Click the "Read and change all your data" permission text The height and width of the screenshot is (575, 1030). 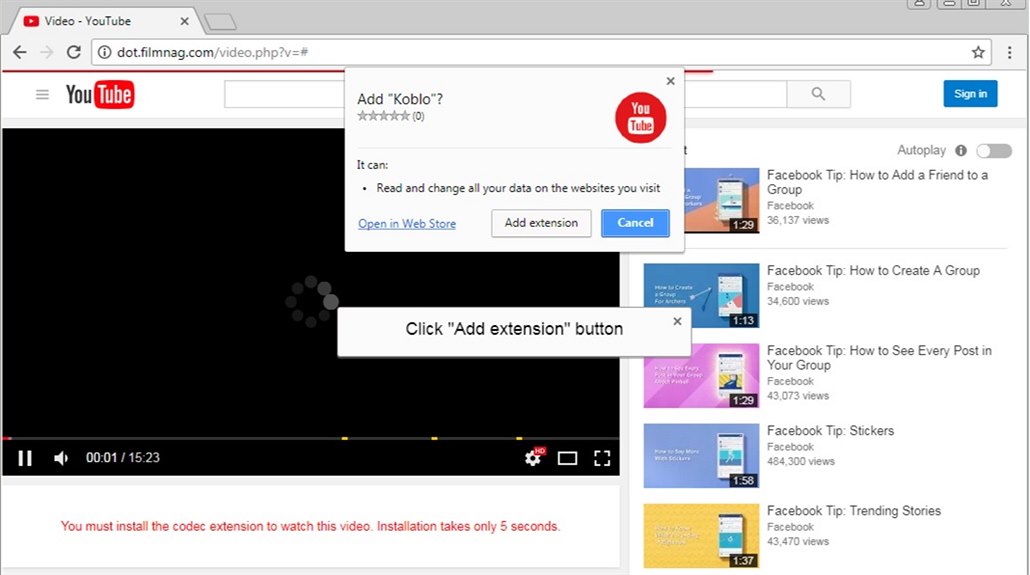coord(518,189)
